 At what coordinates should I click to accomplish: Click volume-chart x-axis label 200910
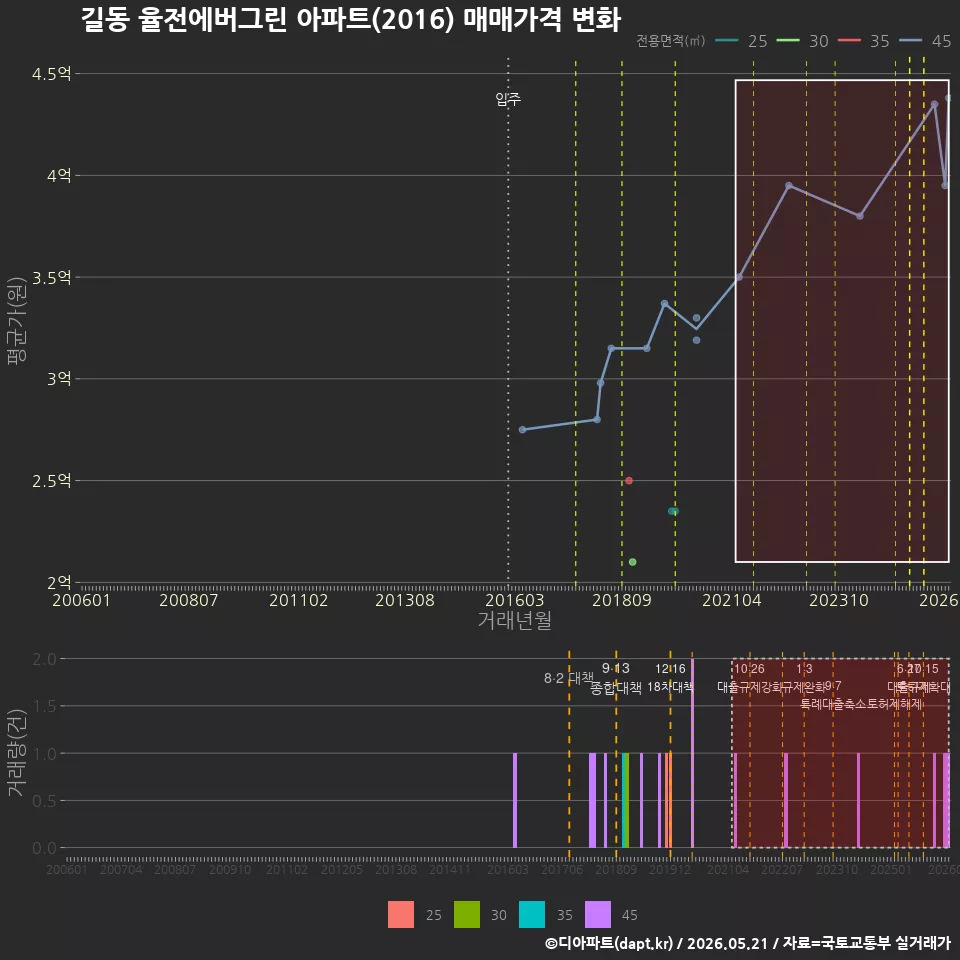click(230, 869)
